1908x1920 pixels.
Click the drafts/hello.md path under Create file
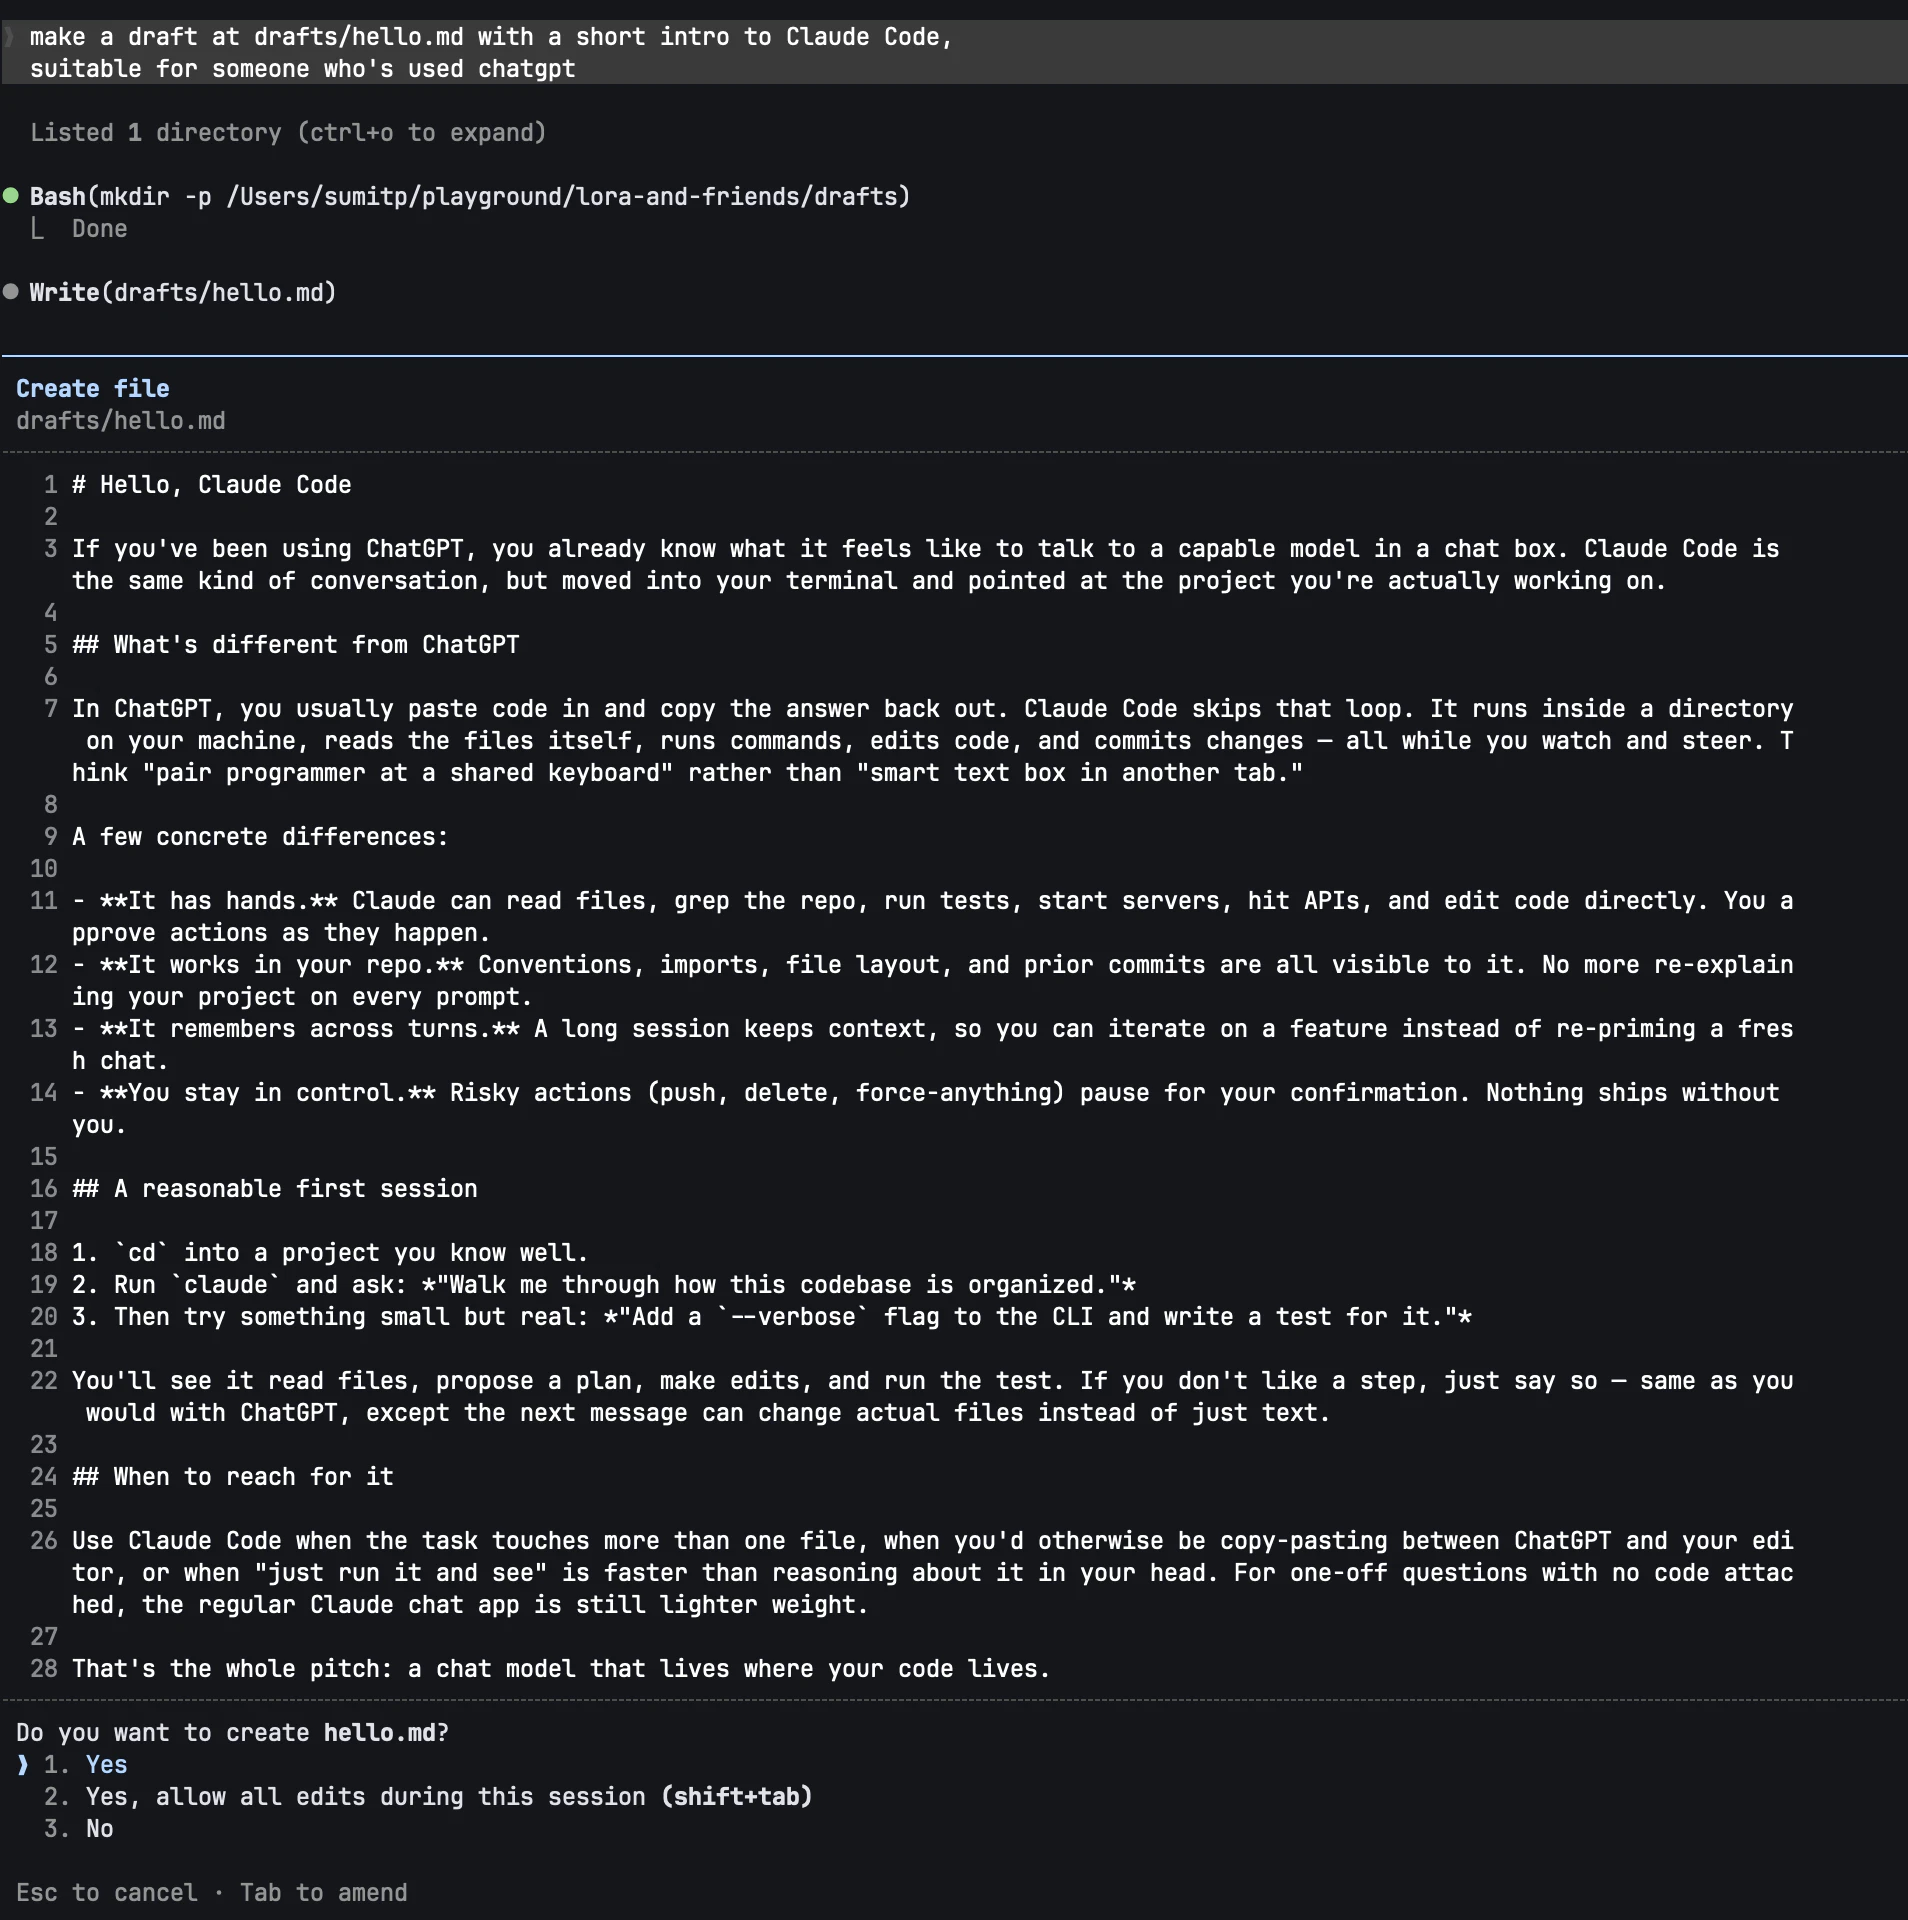[121, 420]
